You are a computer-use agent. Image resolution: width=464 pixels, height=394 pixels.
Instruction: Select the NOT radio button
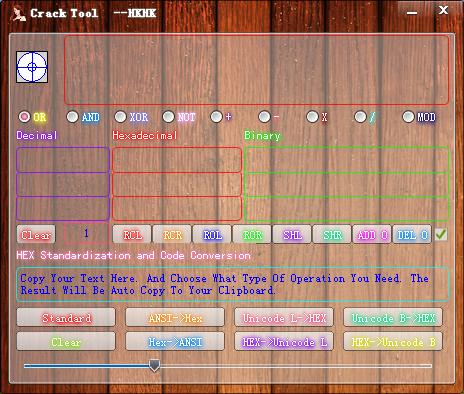(x=168, y=117)
